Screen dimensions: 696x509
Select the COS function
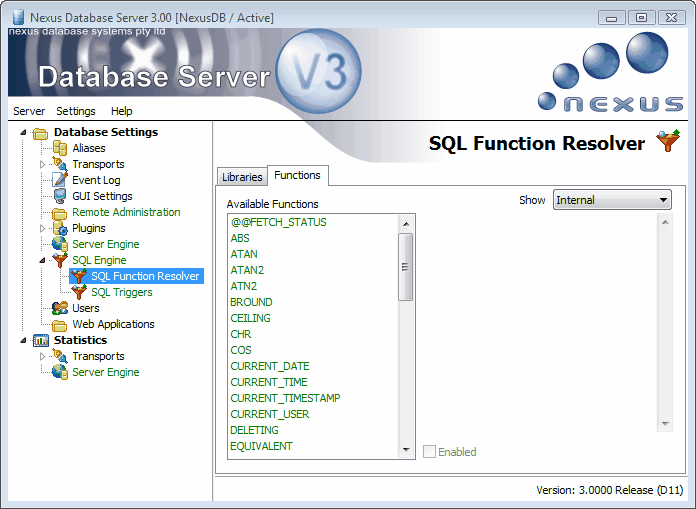click(241, 350)
